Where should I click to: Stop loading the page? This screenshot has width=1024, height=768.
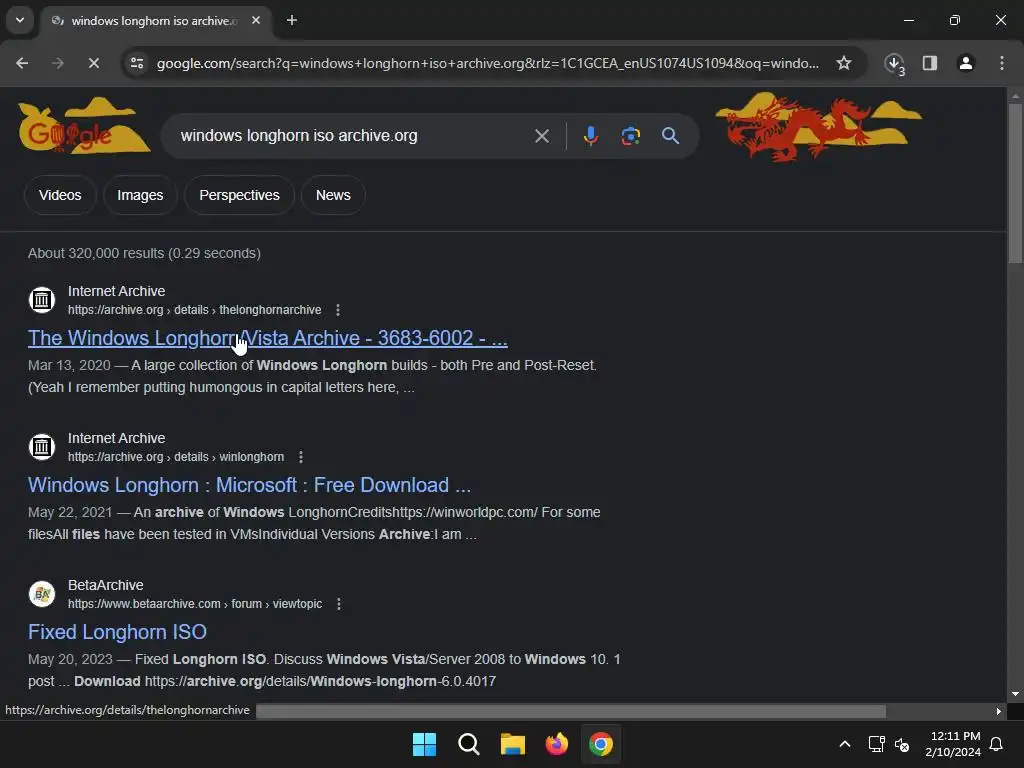pos(93,63)
